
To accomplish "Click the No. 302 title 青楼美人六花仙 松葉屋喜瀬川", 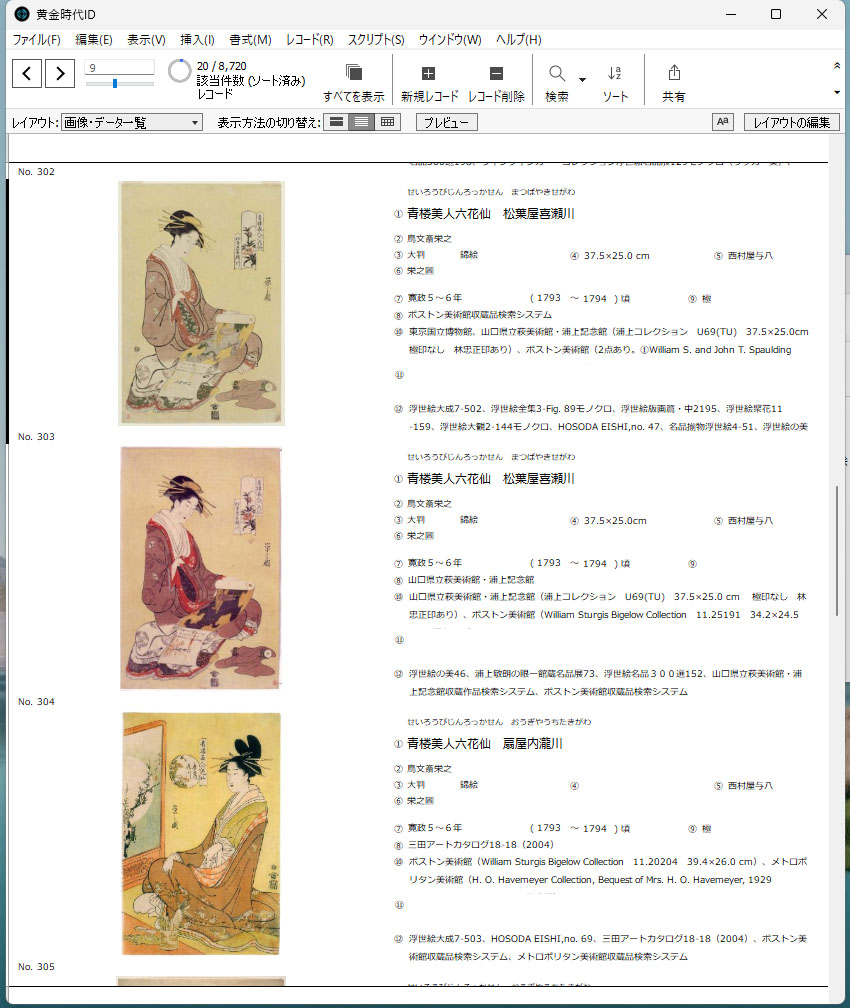I will 491,213.
